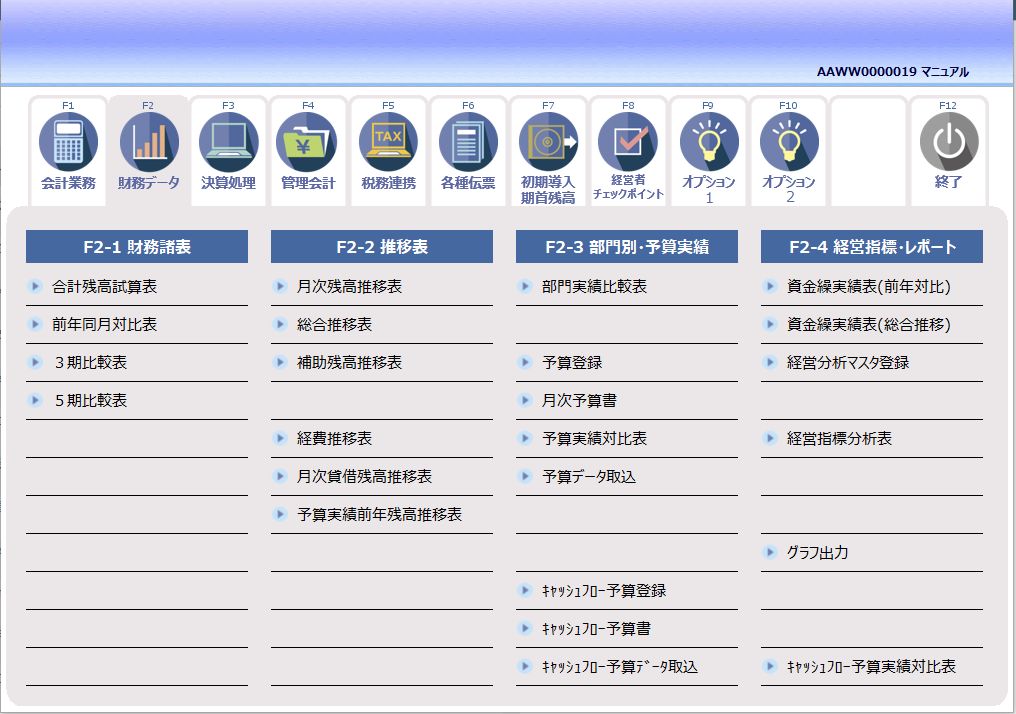The image size is (1016, 714).
Task: Click the F2-4 経営指標・レポート section header
Action: point(871,245)
